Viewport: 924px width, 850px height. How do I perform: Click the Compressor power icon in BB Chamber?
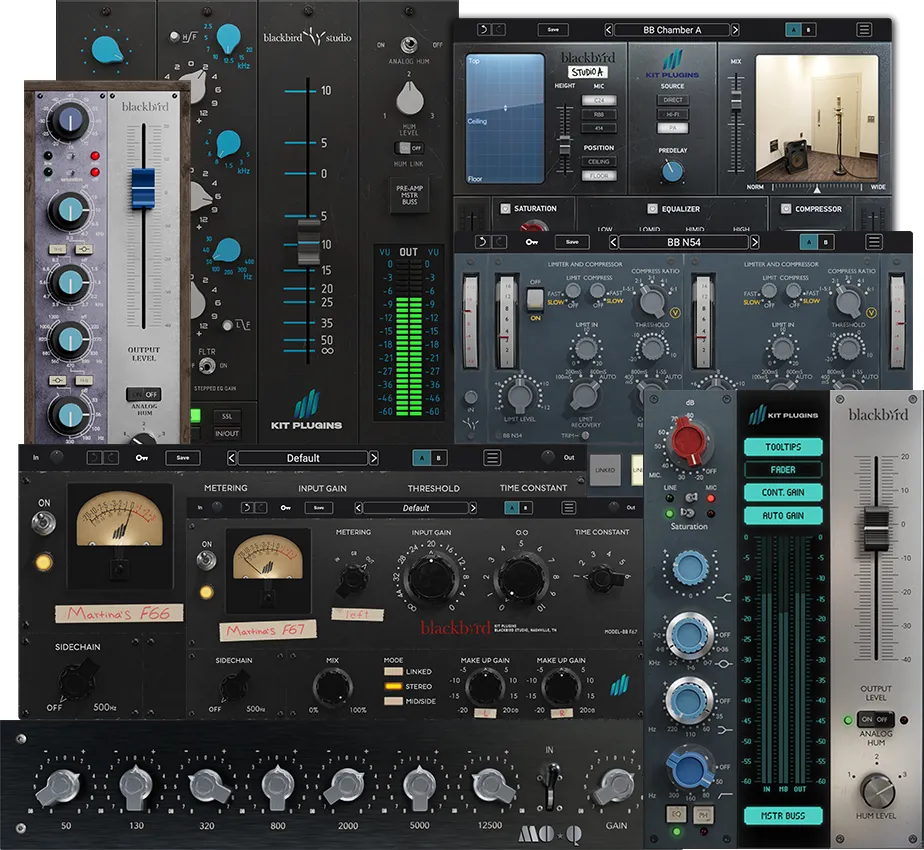786,209
